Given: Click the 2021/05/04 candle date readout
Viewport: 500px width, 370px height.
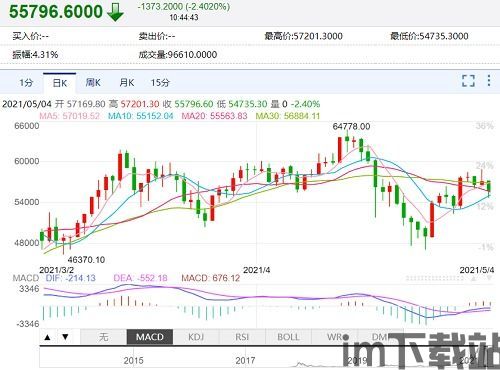Looking at the screenshot, I should (27, 104).
